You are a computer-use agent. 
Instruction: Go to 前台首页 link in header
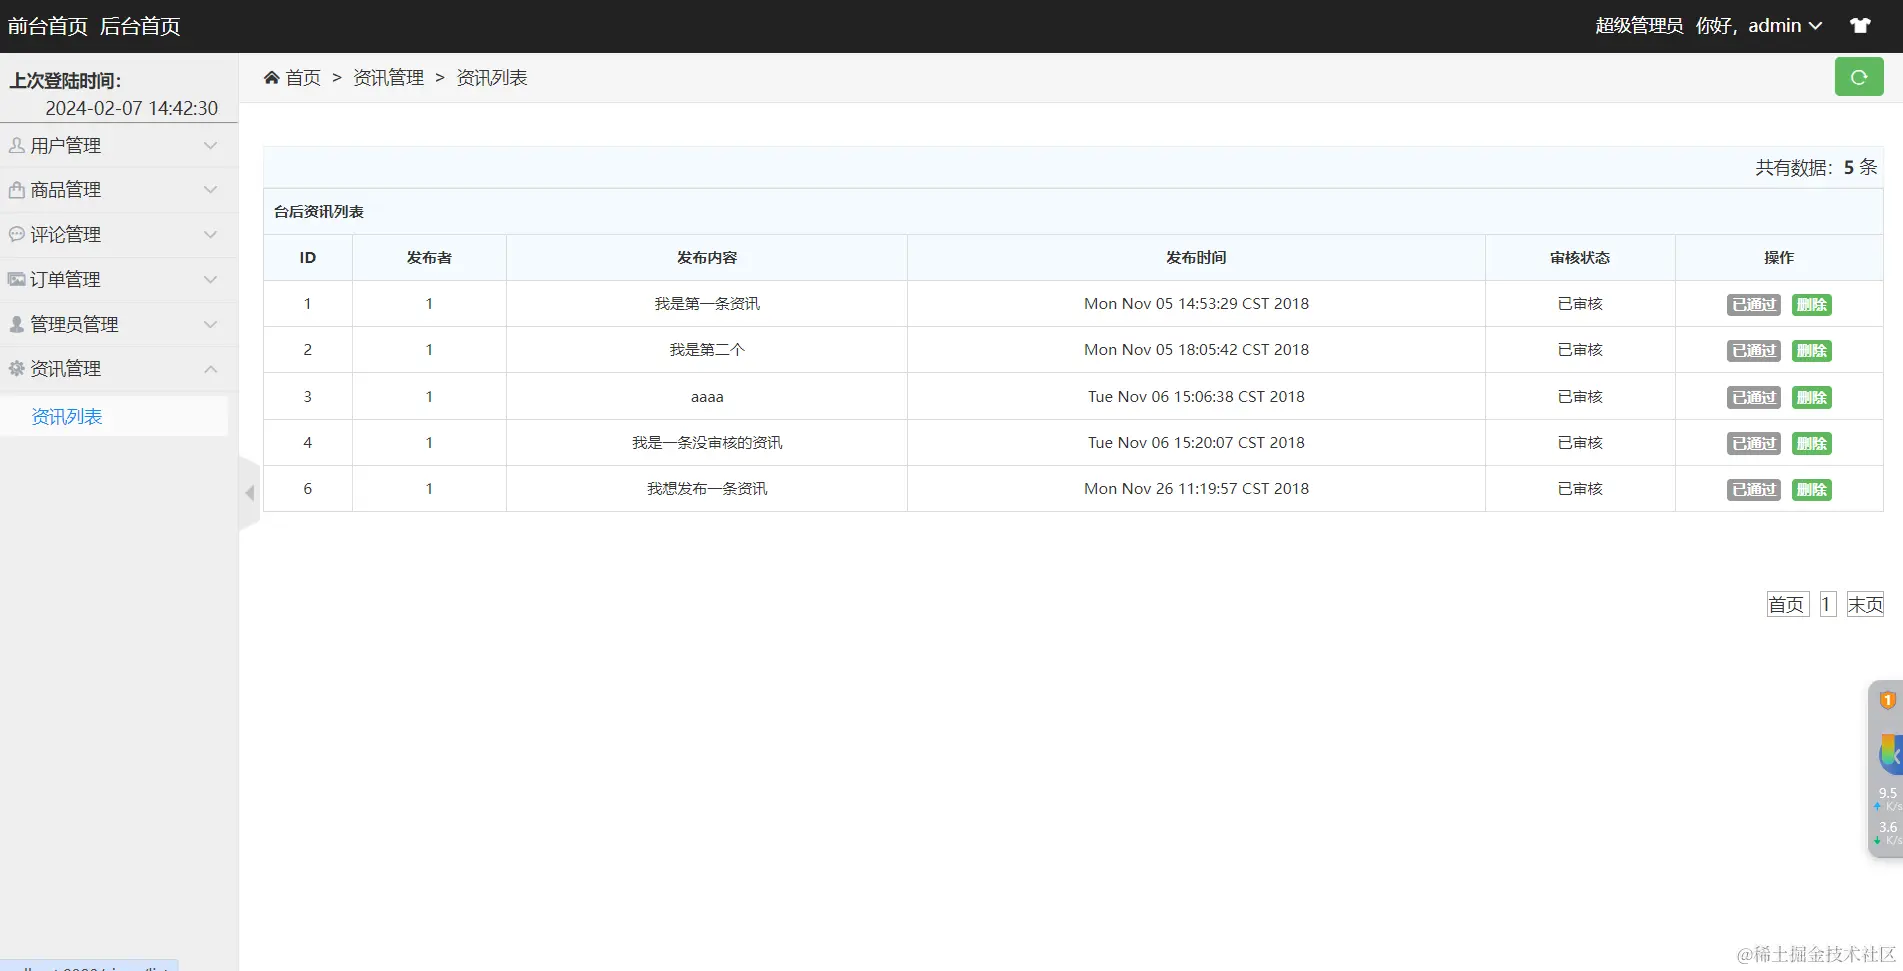[x=47, y=26]
